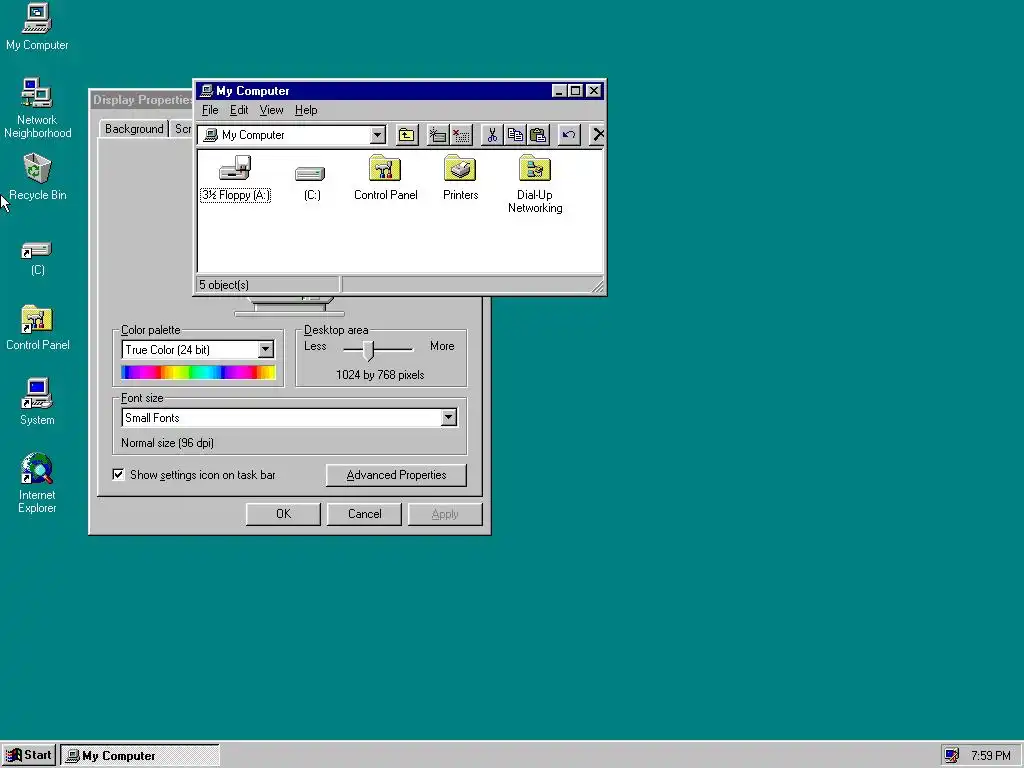1024x768 pixels.
Task: Click Map Network Drive toolbar icon
Action: click(x=437, y=135)
